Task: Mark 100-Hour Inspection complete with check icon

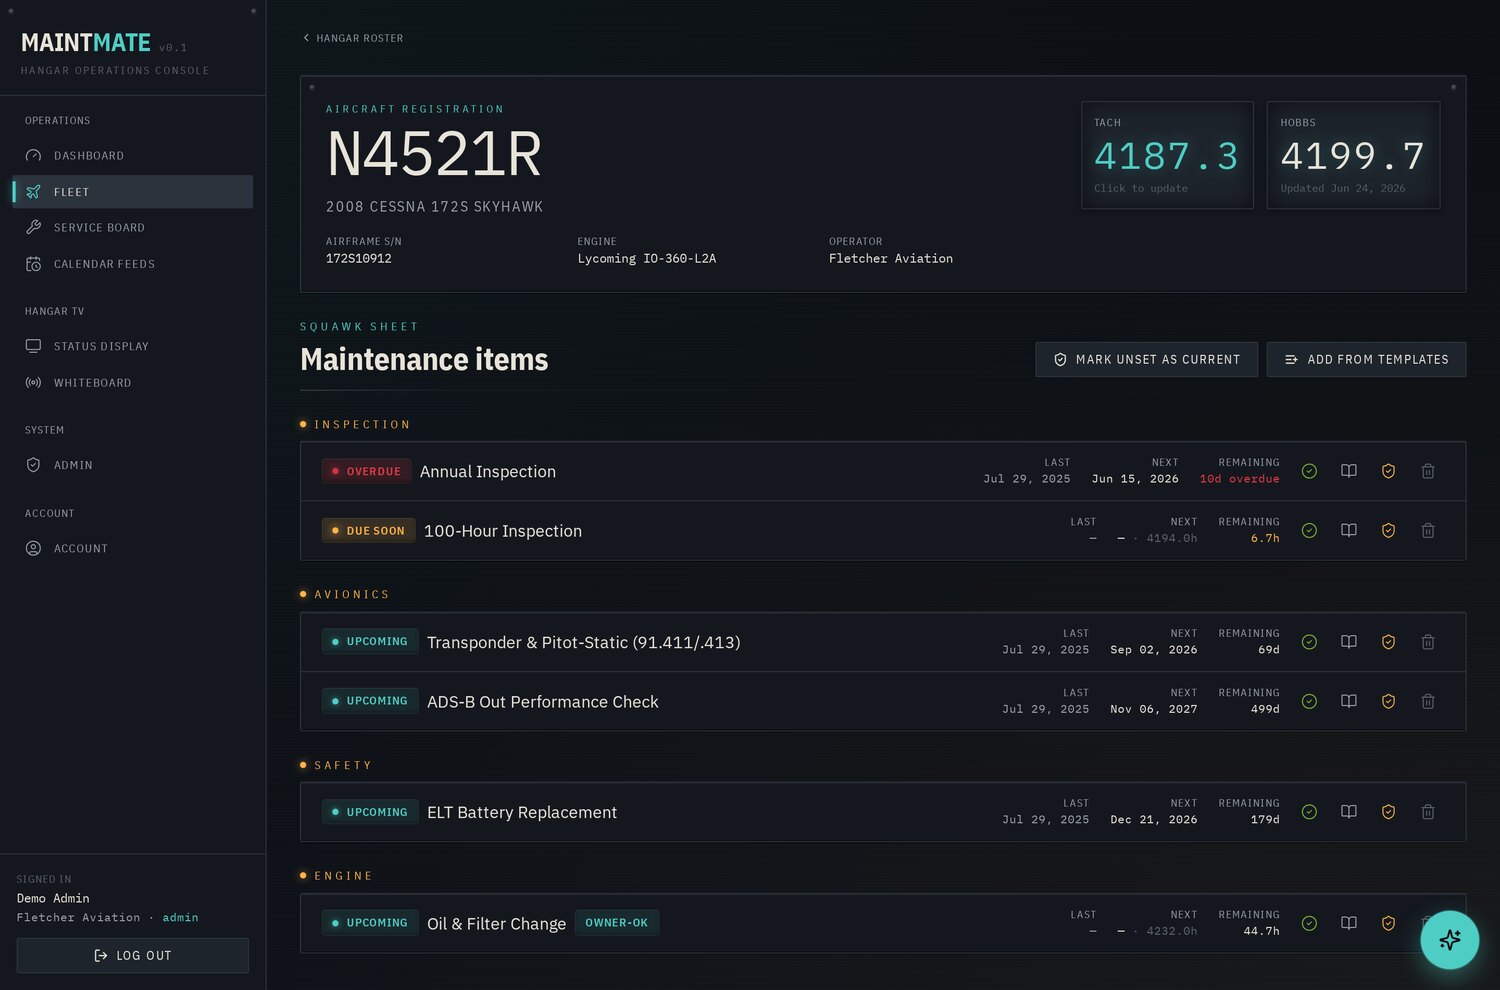Action: tap(1309, 531)
